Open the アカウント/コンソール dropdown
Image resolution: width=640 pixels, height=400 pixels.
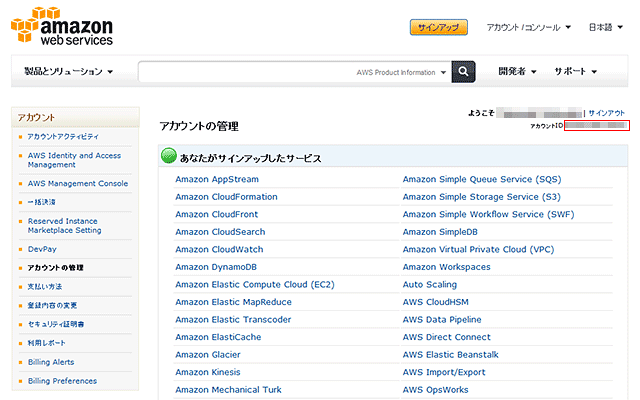click(x=529, y=27)
